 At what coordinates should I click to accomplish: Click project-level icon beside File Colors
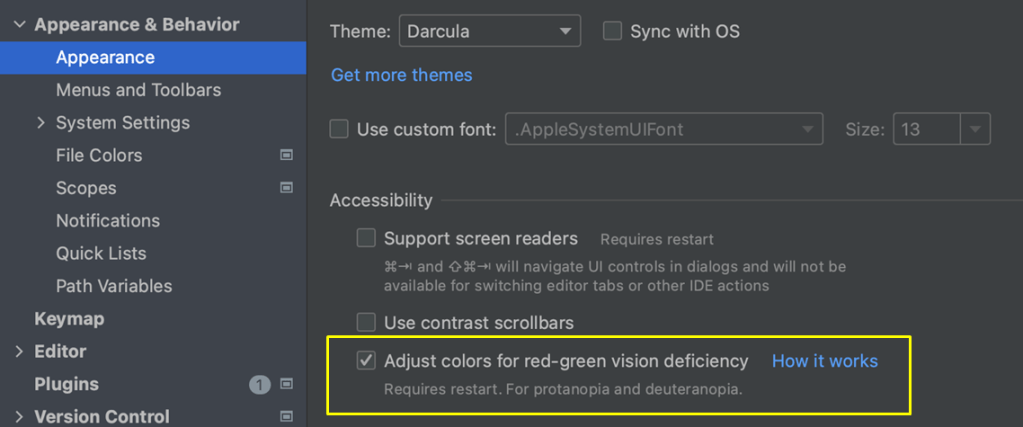tap(287, 155)
